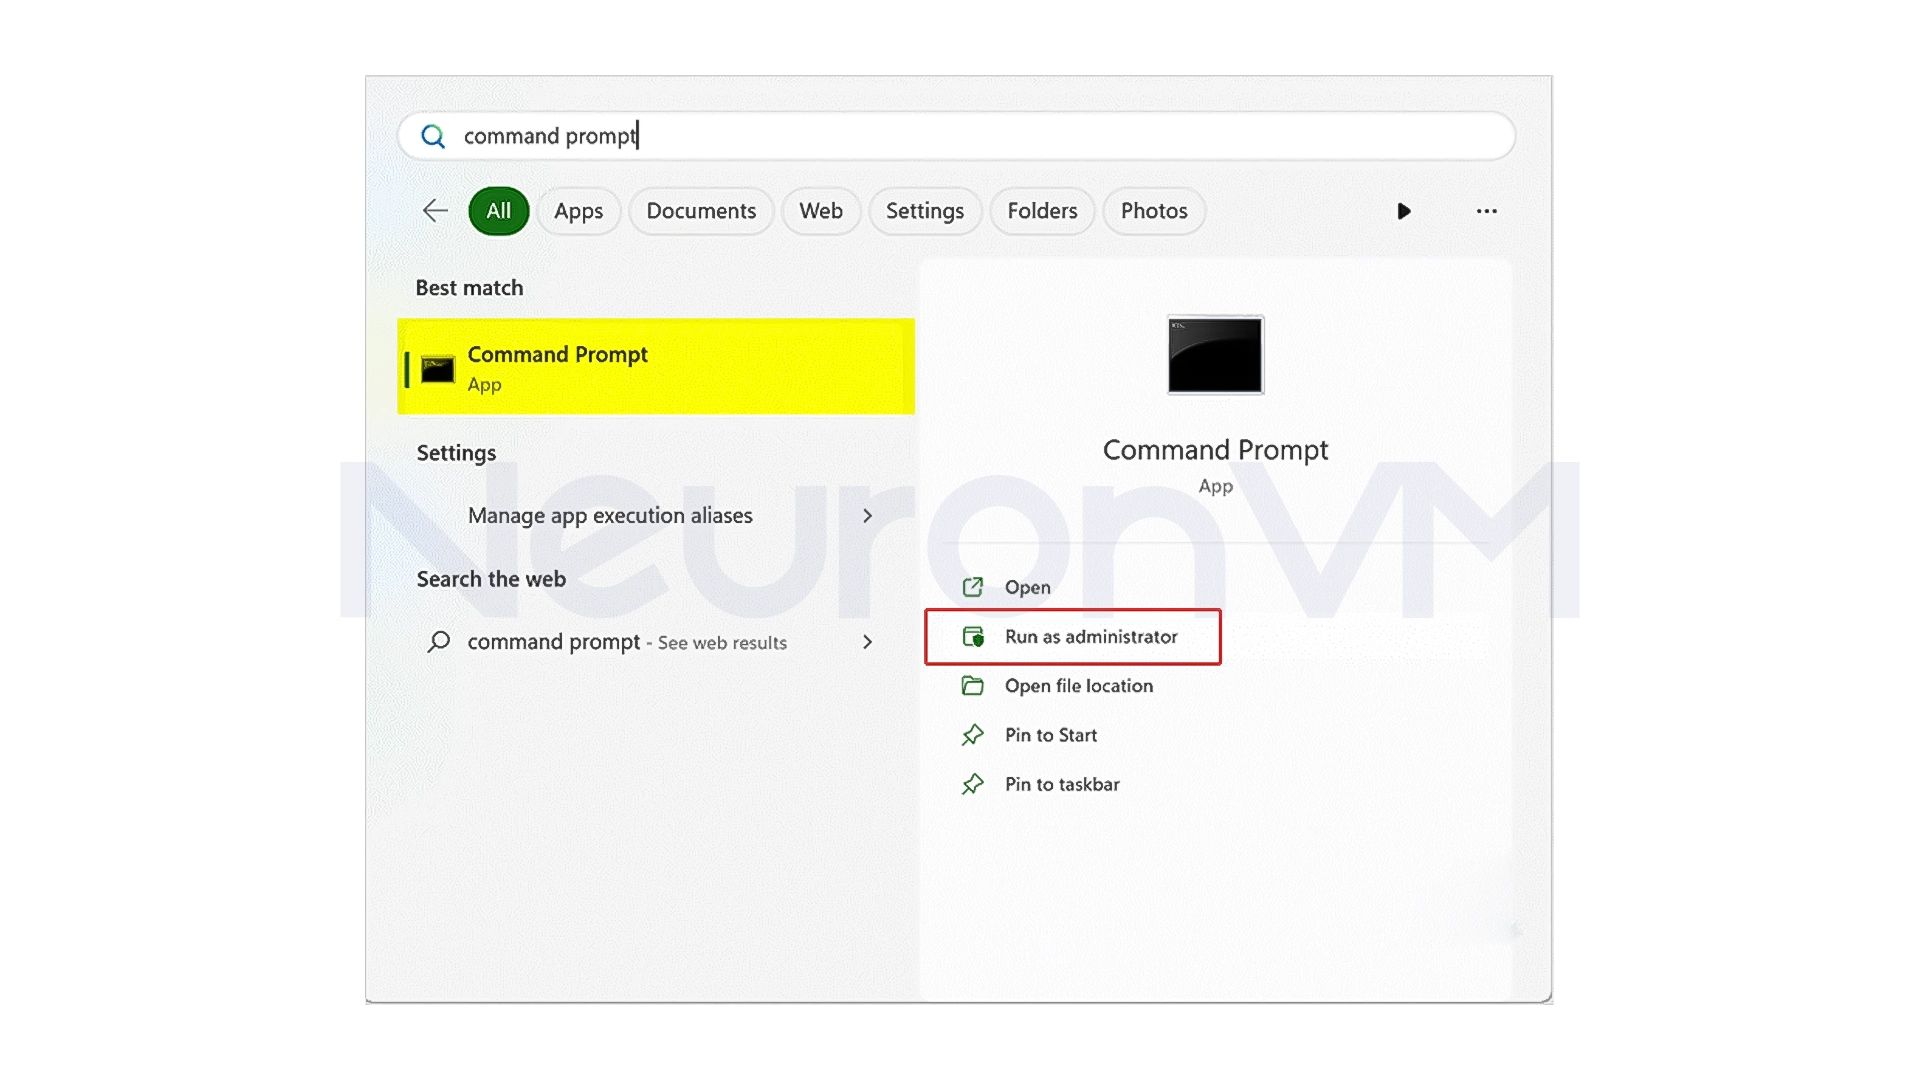Click Pin to taskbar option
The width and height of the screenshot is (1920, 1080).
(1061, 785)
